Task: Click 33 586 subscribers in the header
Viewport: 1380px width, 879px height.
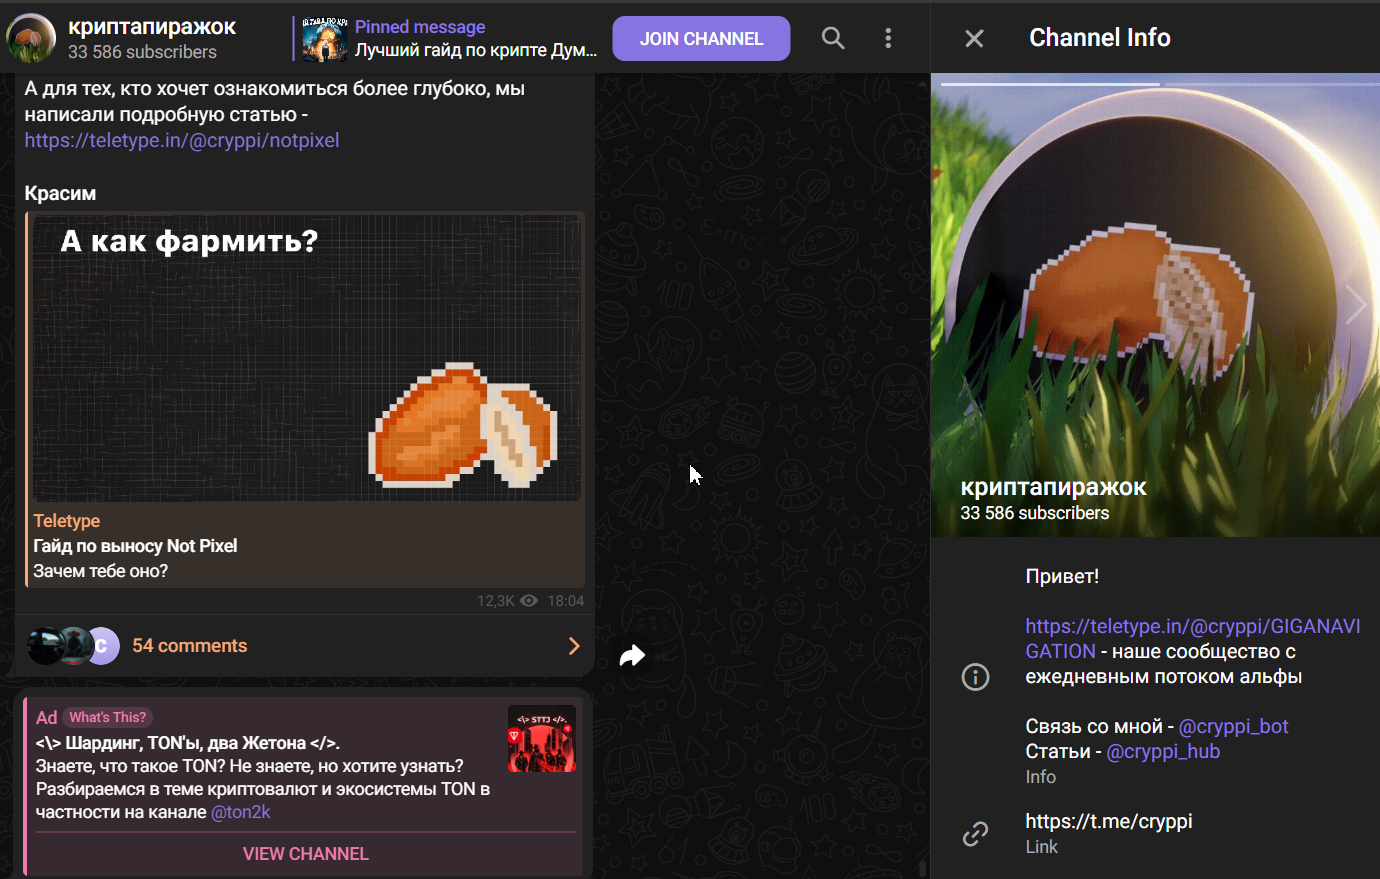Action: pos(142,52)
